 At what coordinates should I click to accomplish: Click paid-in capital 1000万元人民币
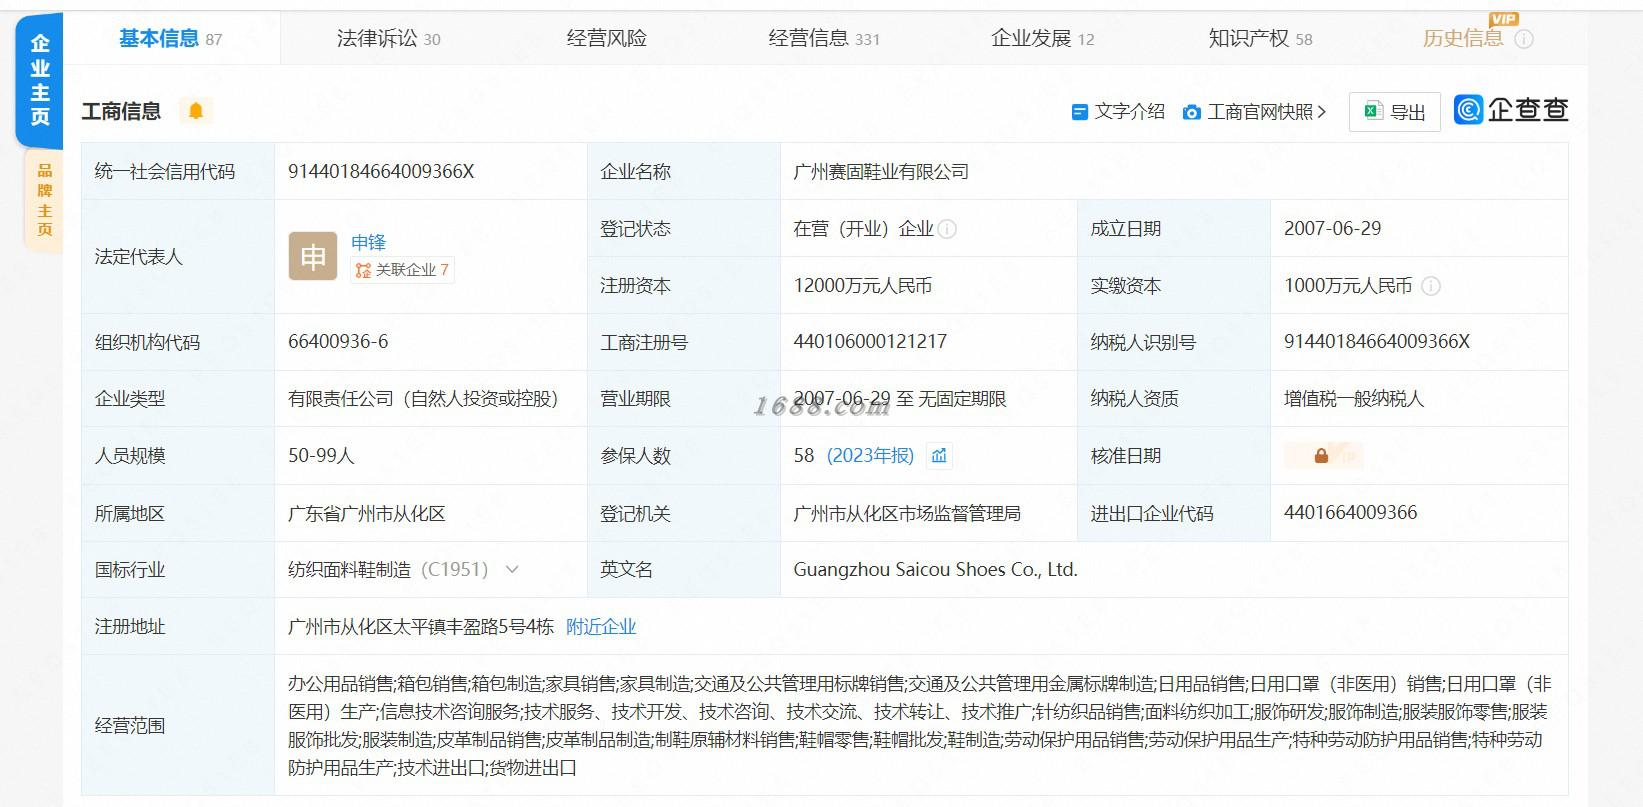tap(1348, 286)
